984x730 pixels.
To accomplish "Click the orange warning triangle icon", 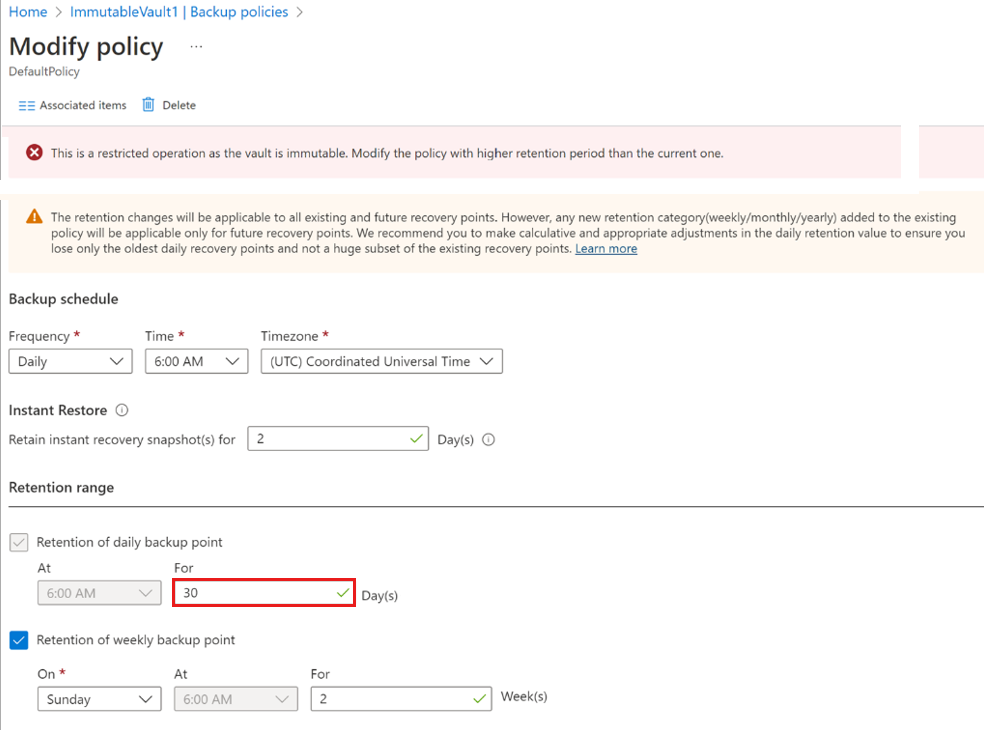I will [34, 217].
